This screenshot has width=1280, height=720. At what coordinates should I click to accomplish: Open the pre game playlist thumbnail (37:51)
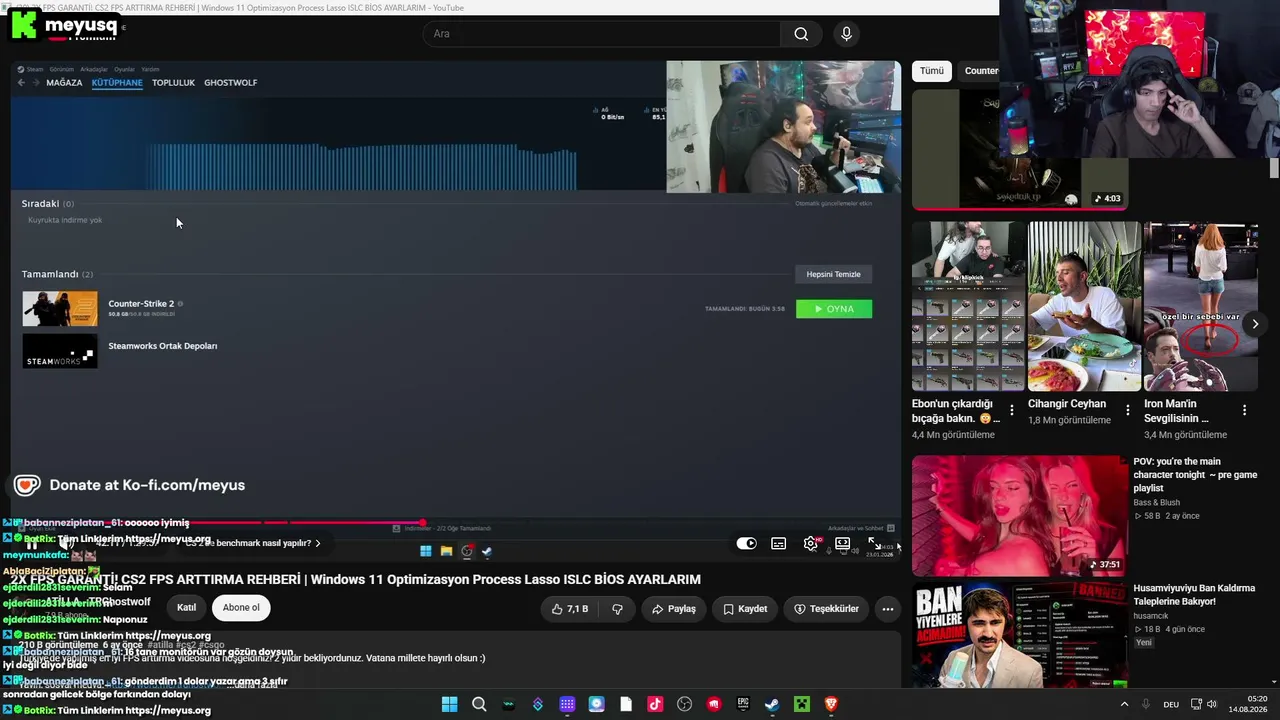click(x=1020, y=516)
